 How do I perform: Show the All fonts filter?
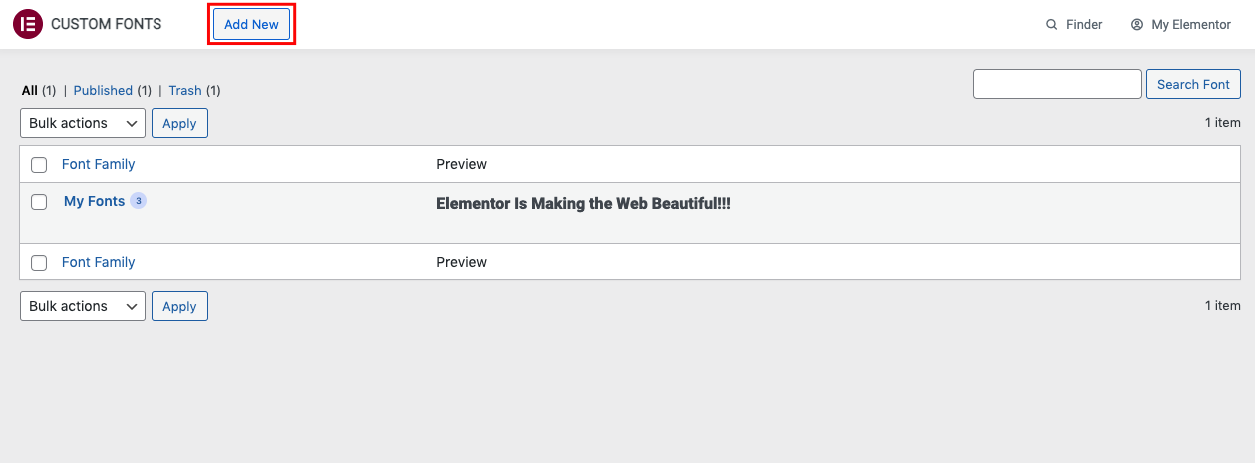point(30,90)
